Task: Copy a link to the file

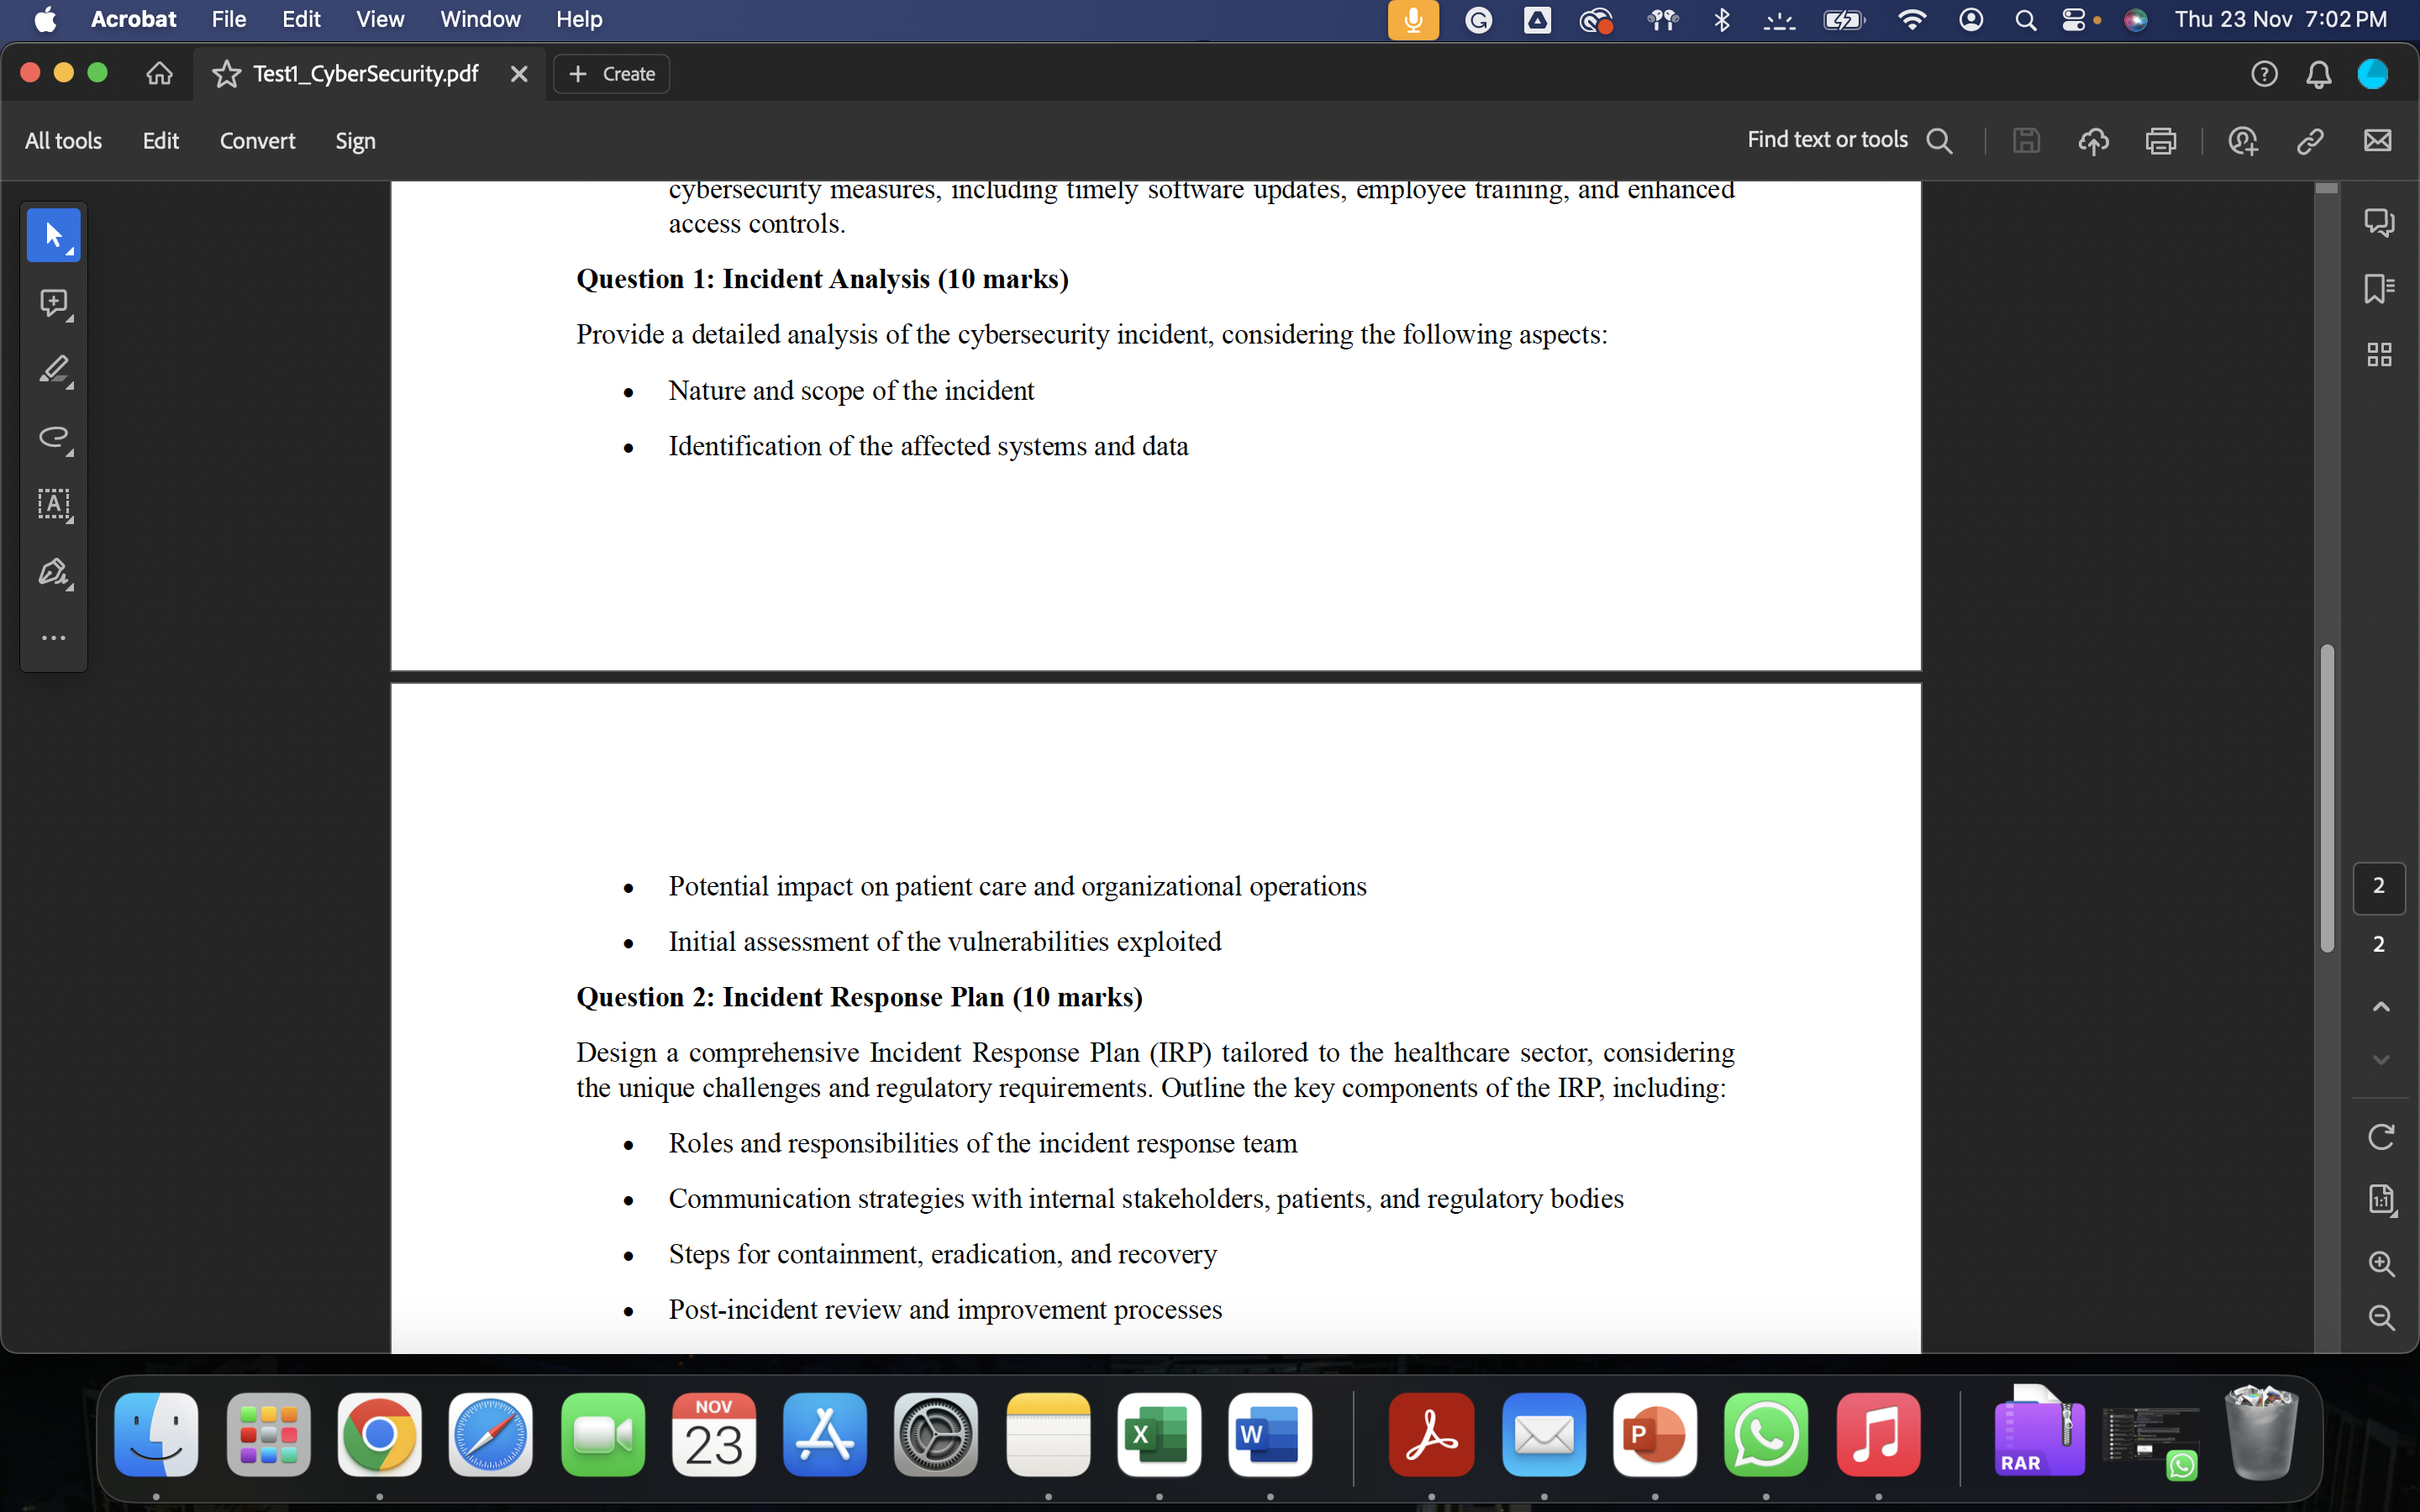Action: 2310,141
